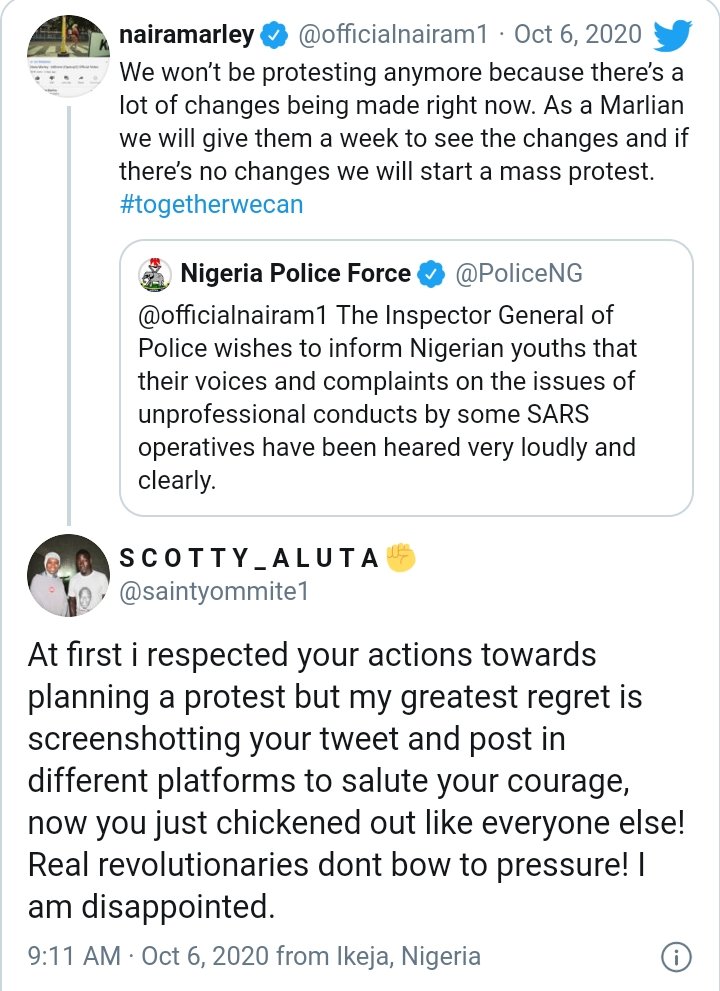720x991 pixels.
Task: Click Nigeria Police Force crest avatar
Action: point(154,273)
